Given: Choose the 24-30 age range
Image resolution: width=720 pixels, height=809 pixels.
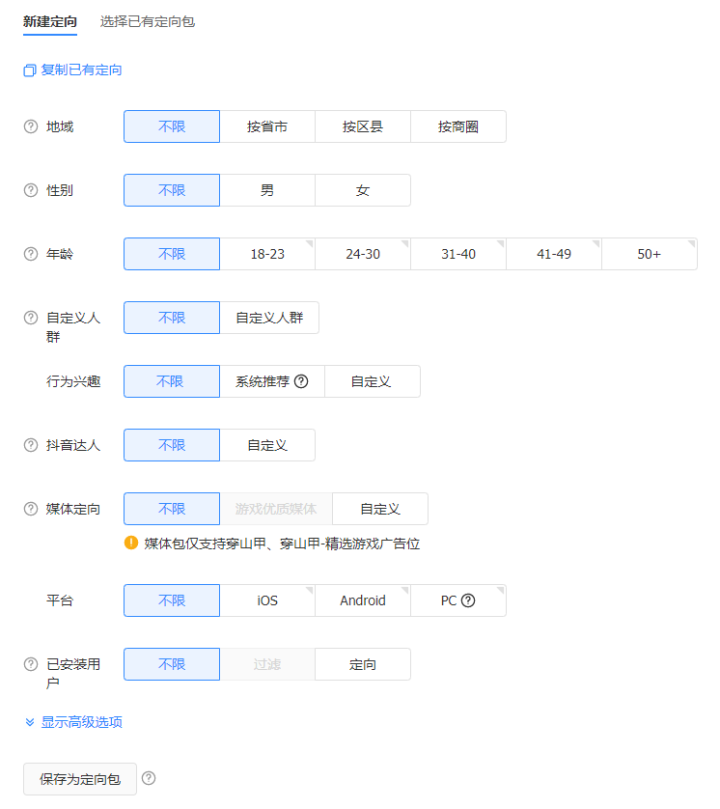Looking at the screenshot, I should [362, 254].
